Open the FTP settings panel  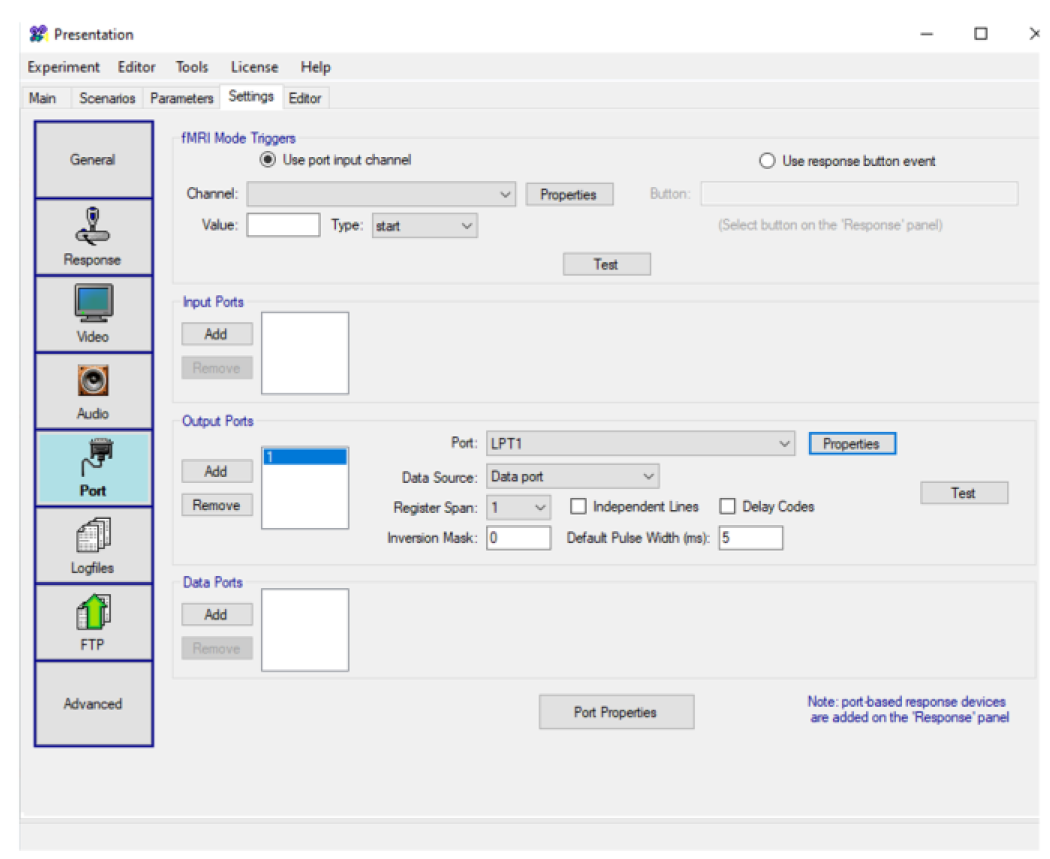coord(93,622)
